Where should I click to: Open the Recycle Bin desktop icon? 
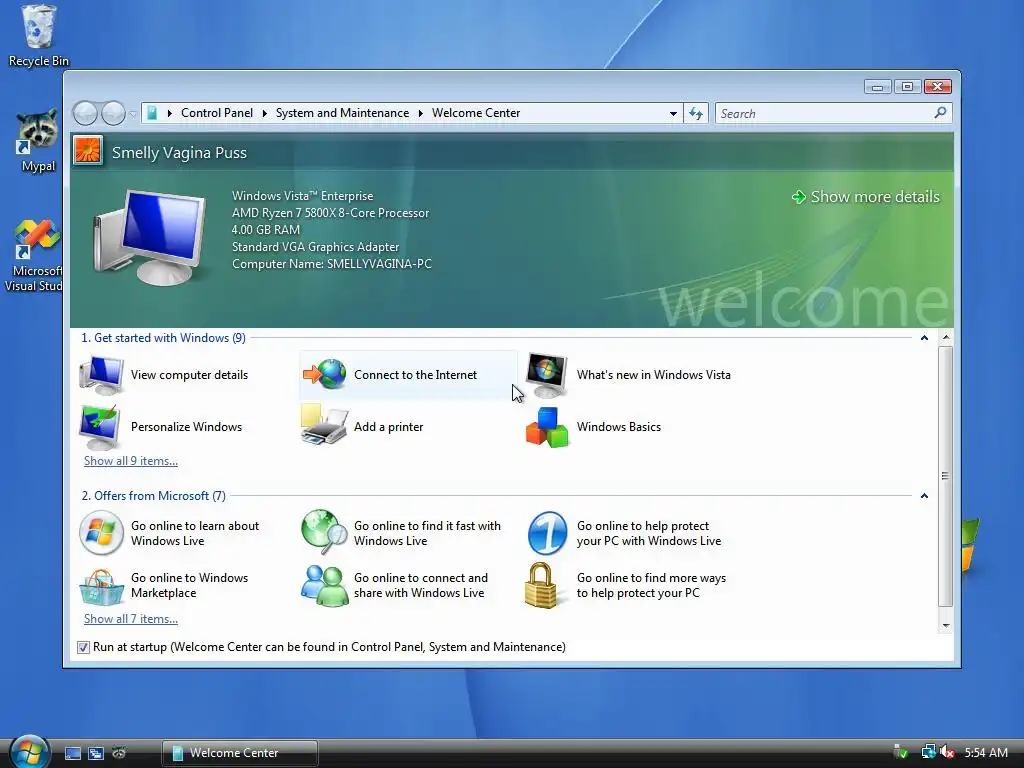point(39,36)
